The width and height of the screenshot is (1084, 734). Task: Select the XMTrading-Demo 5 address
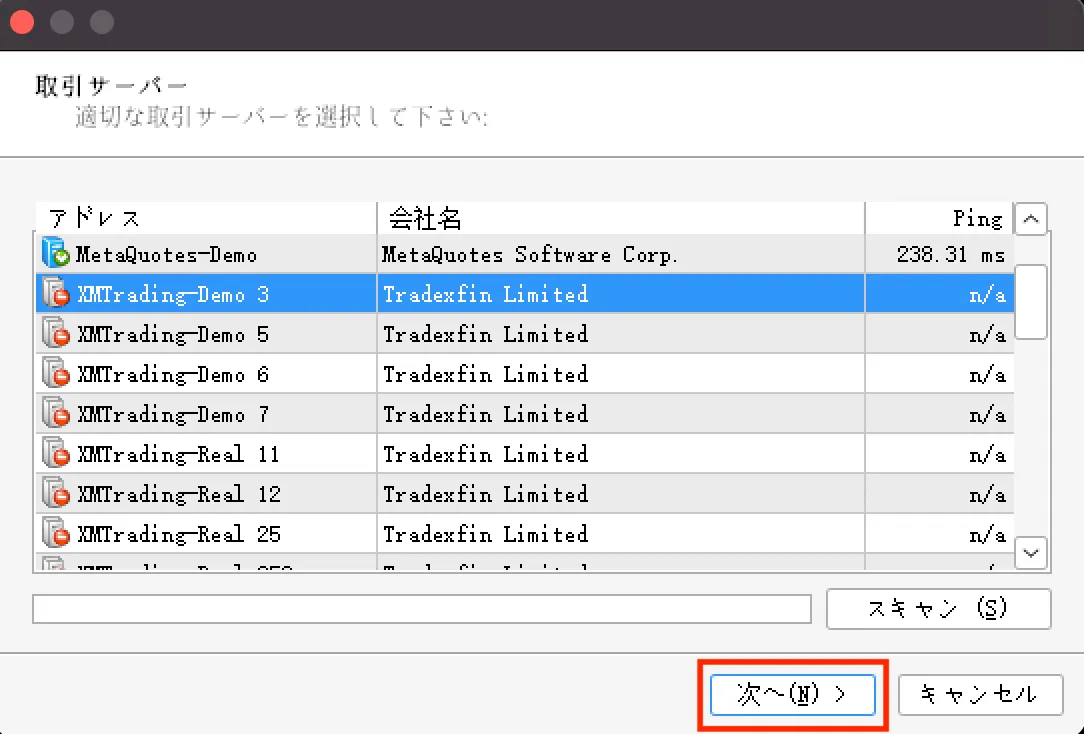173,335
